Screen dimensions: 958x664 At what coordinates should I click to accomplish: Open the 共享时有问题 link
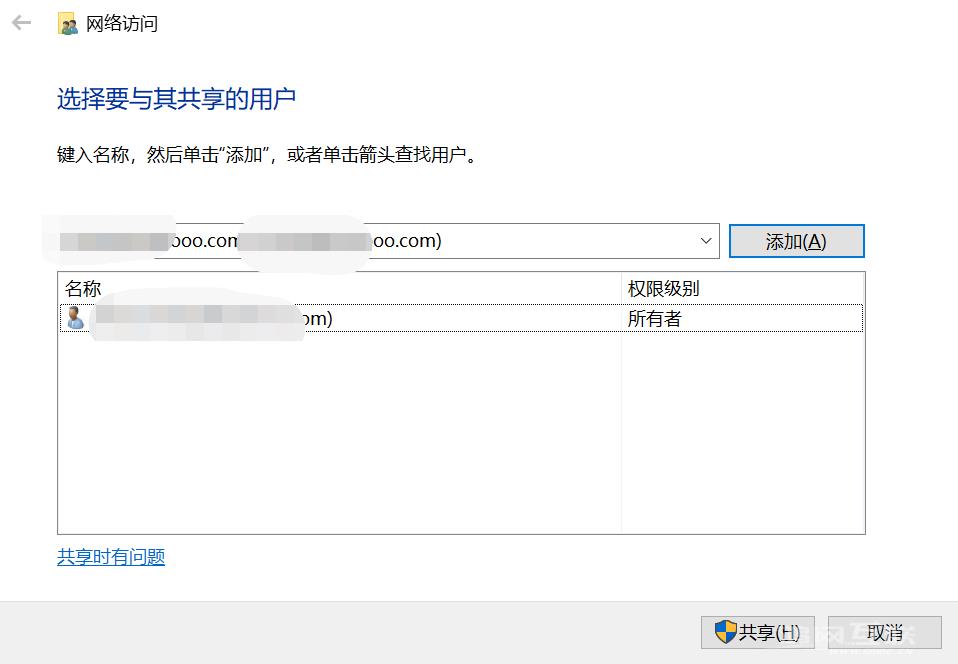(x=110, y=556)
